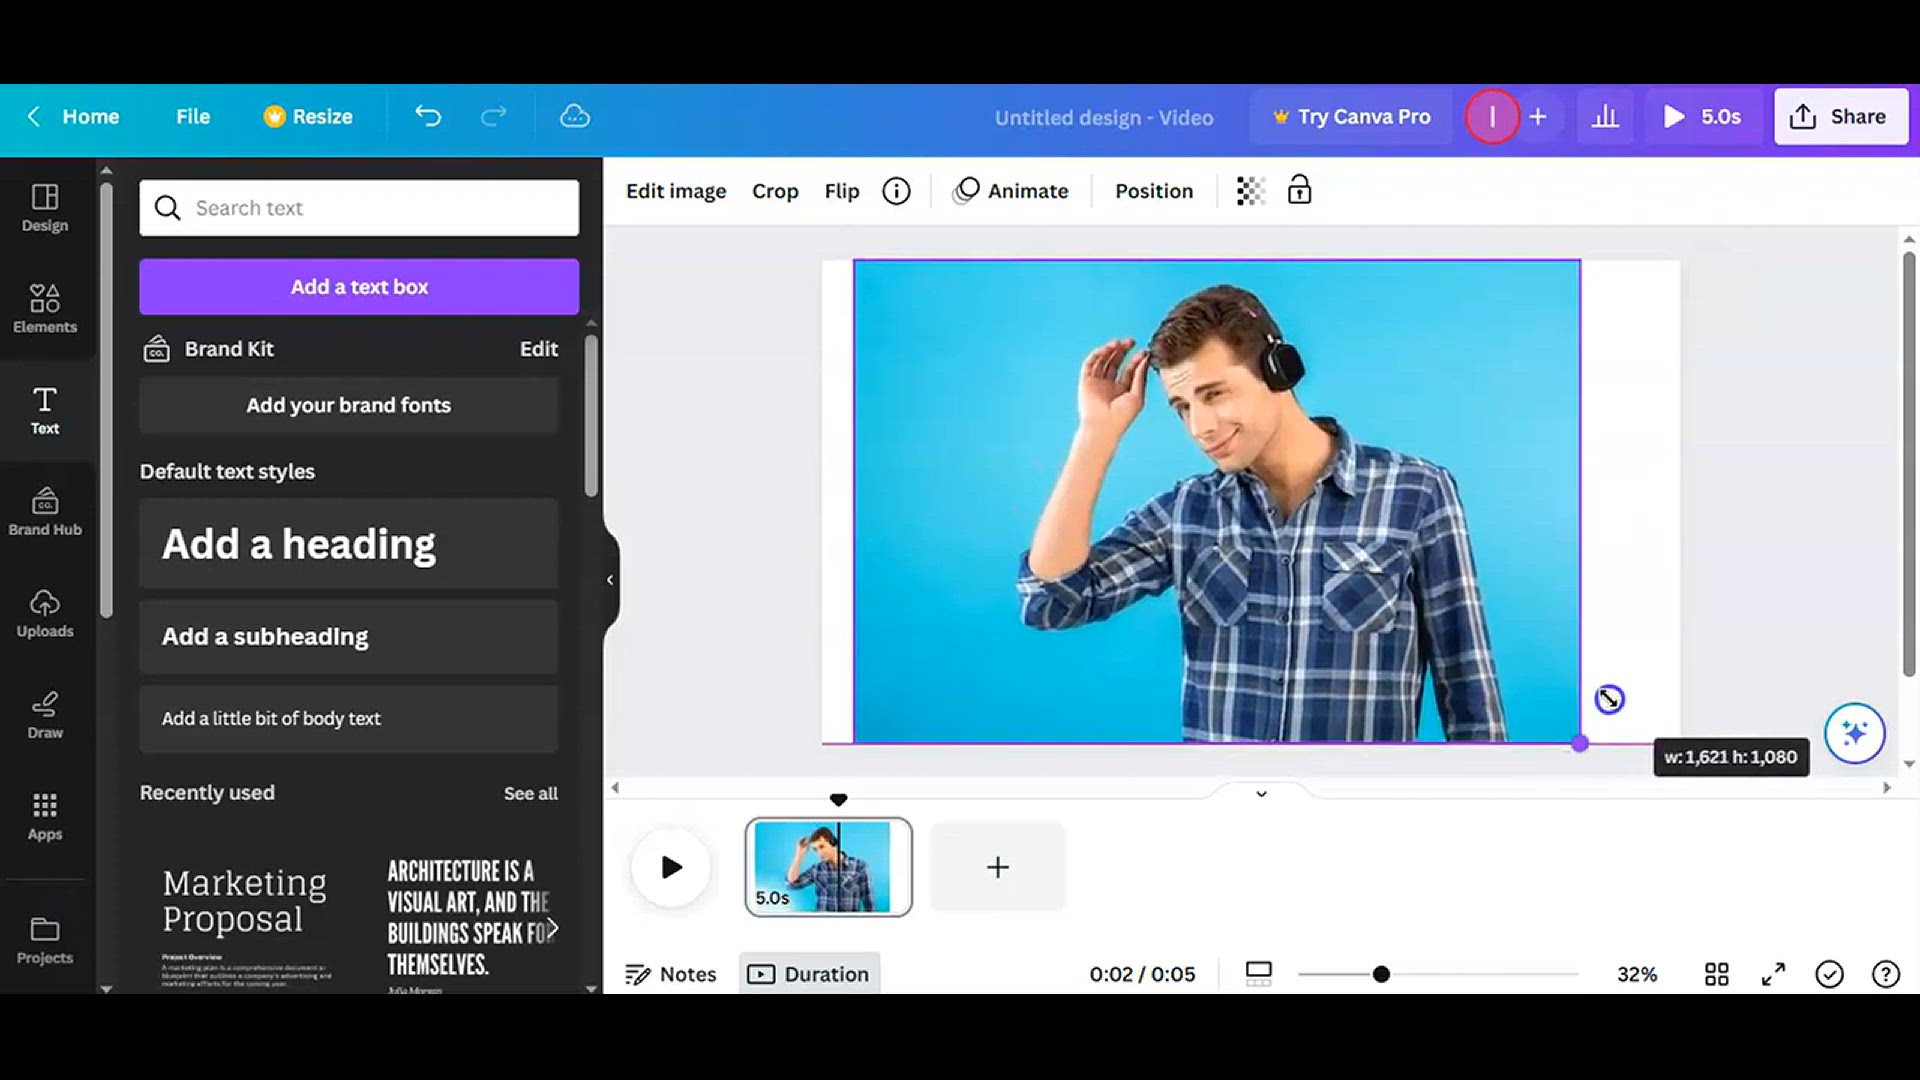This screenshot has width=1920, height=1080.
Task: Open Magic assistant sparkle button
Action: tap(1855, 734)
